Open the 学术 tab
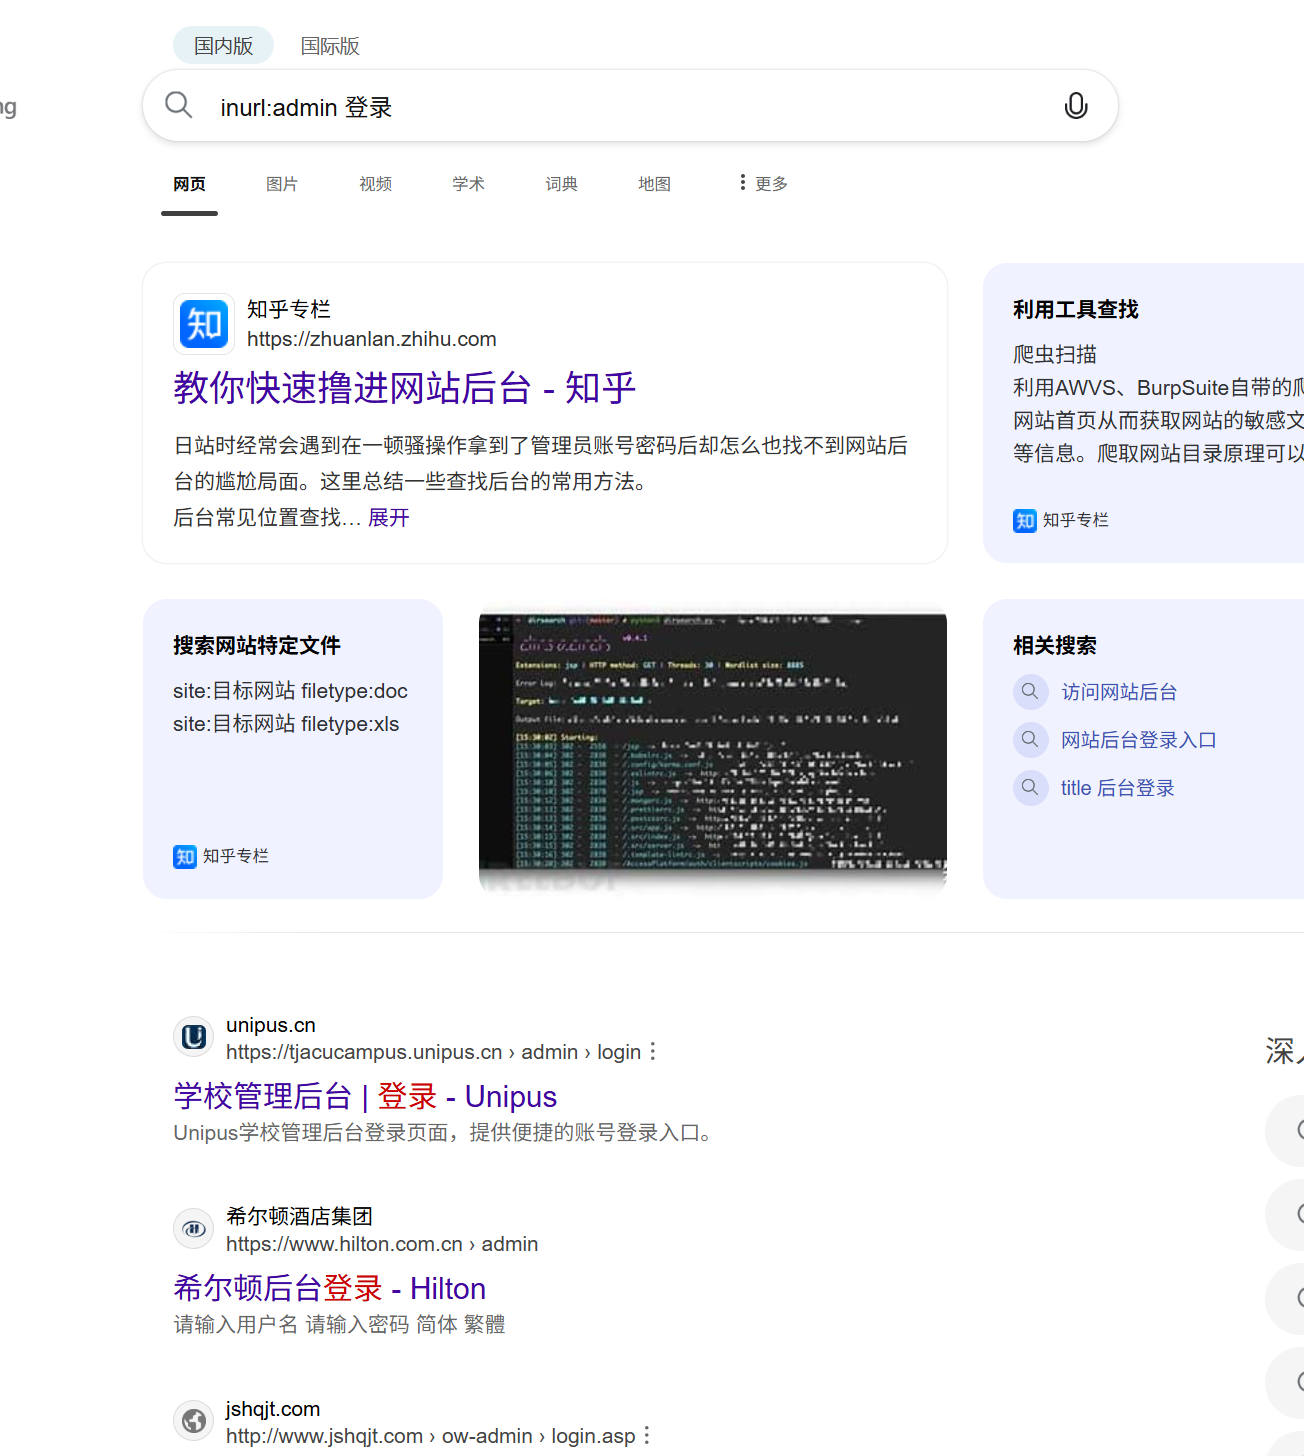This screenshot has height=1456, width=1304. click(468, 184)
